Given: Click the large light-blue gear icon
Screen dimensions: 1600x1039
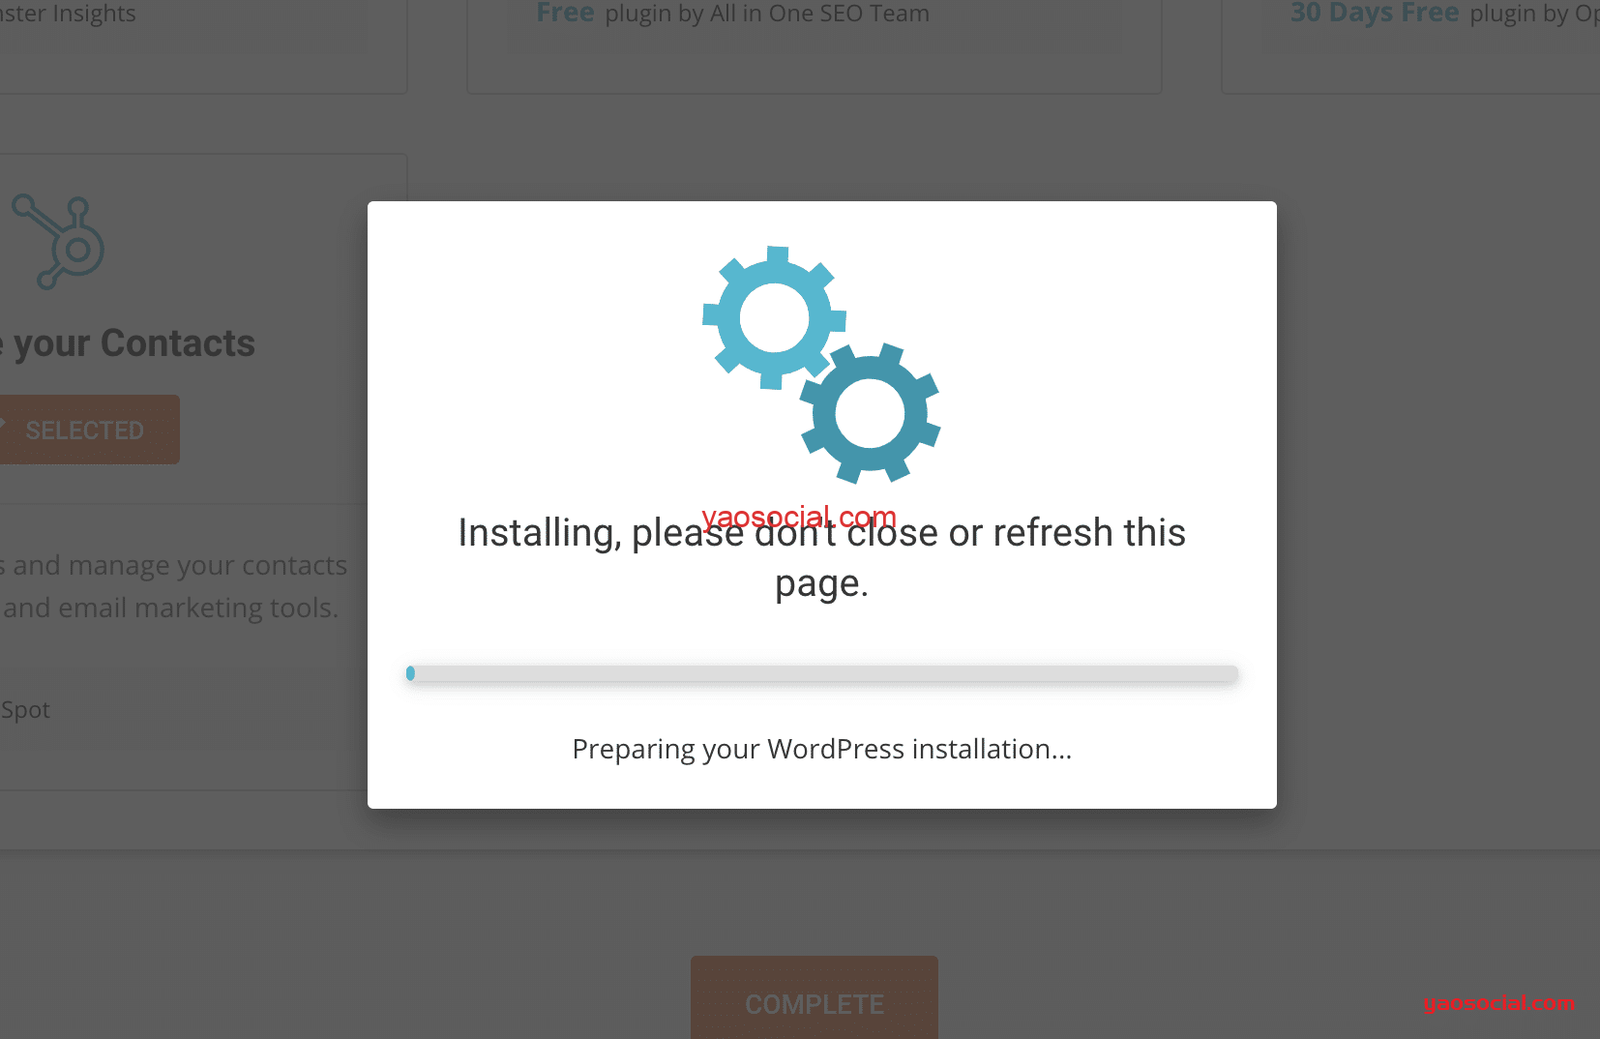Looking at the screenshot, I should click(x=774, y=318).
